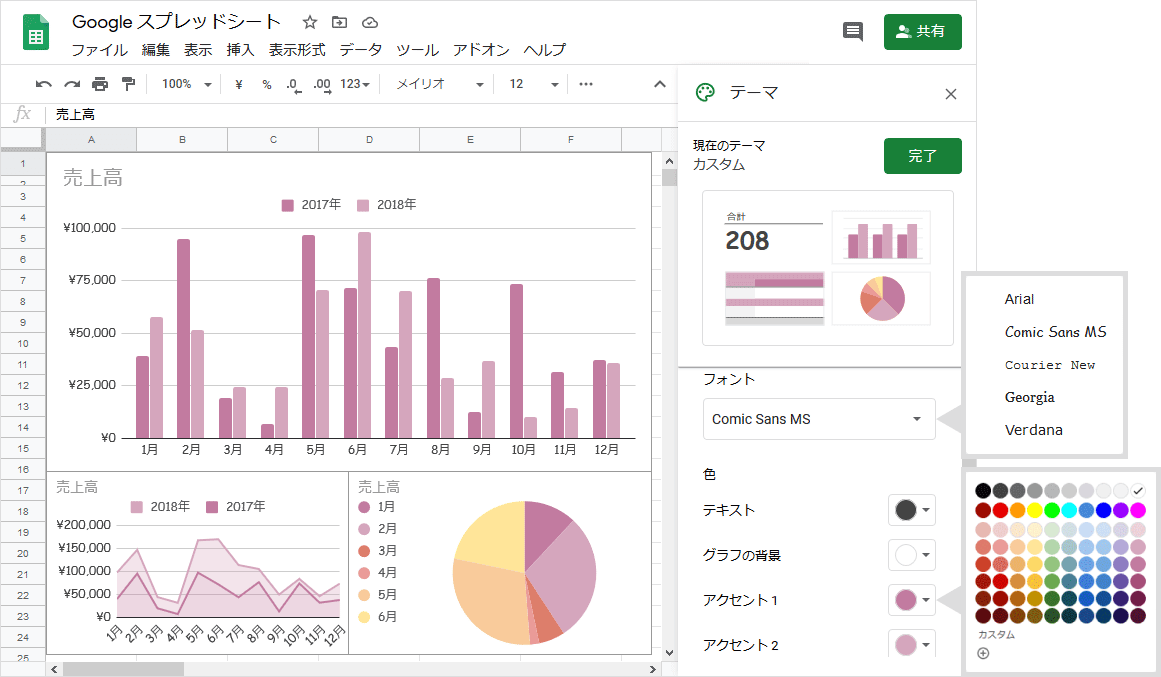This screenshot has height=677, width=1161.
Task: Open the アクセント 1 color dropdown
Action: (911, 600)
